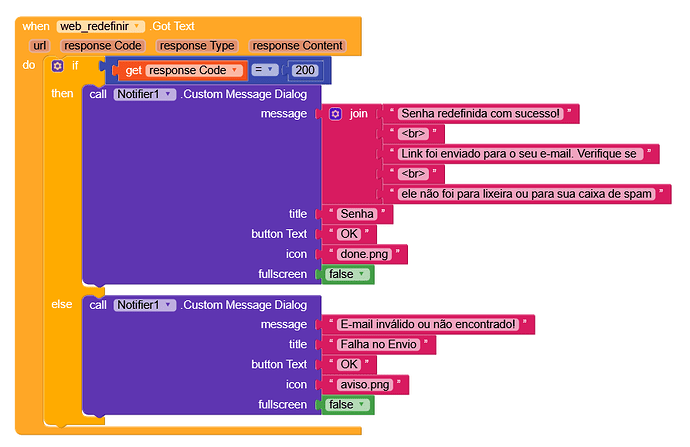Image resolution: width=690 pixels, height=447 pixels.
Task: Edit 'E-mail inválido ou não encontrado!' text
Action: click(x=428, y=324)
